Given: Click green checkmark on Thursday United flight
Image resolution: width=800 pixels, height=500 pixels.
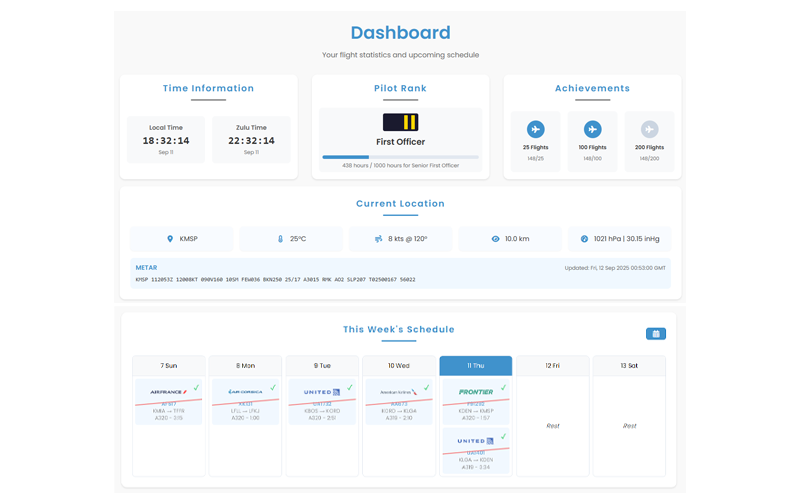Looking at the screenshot, I should click(503, 436).
